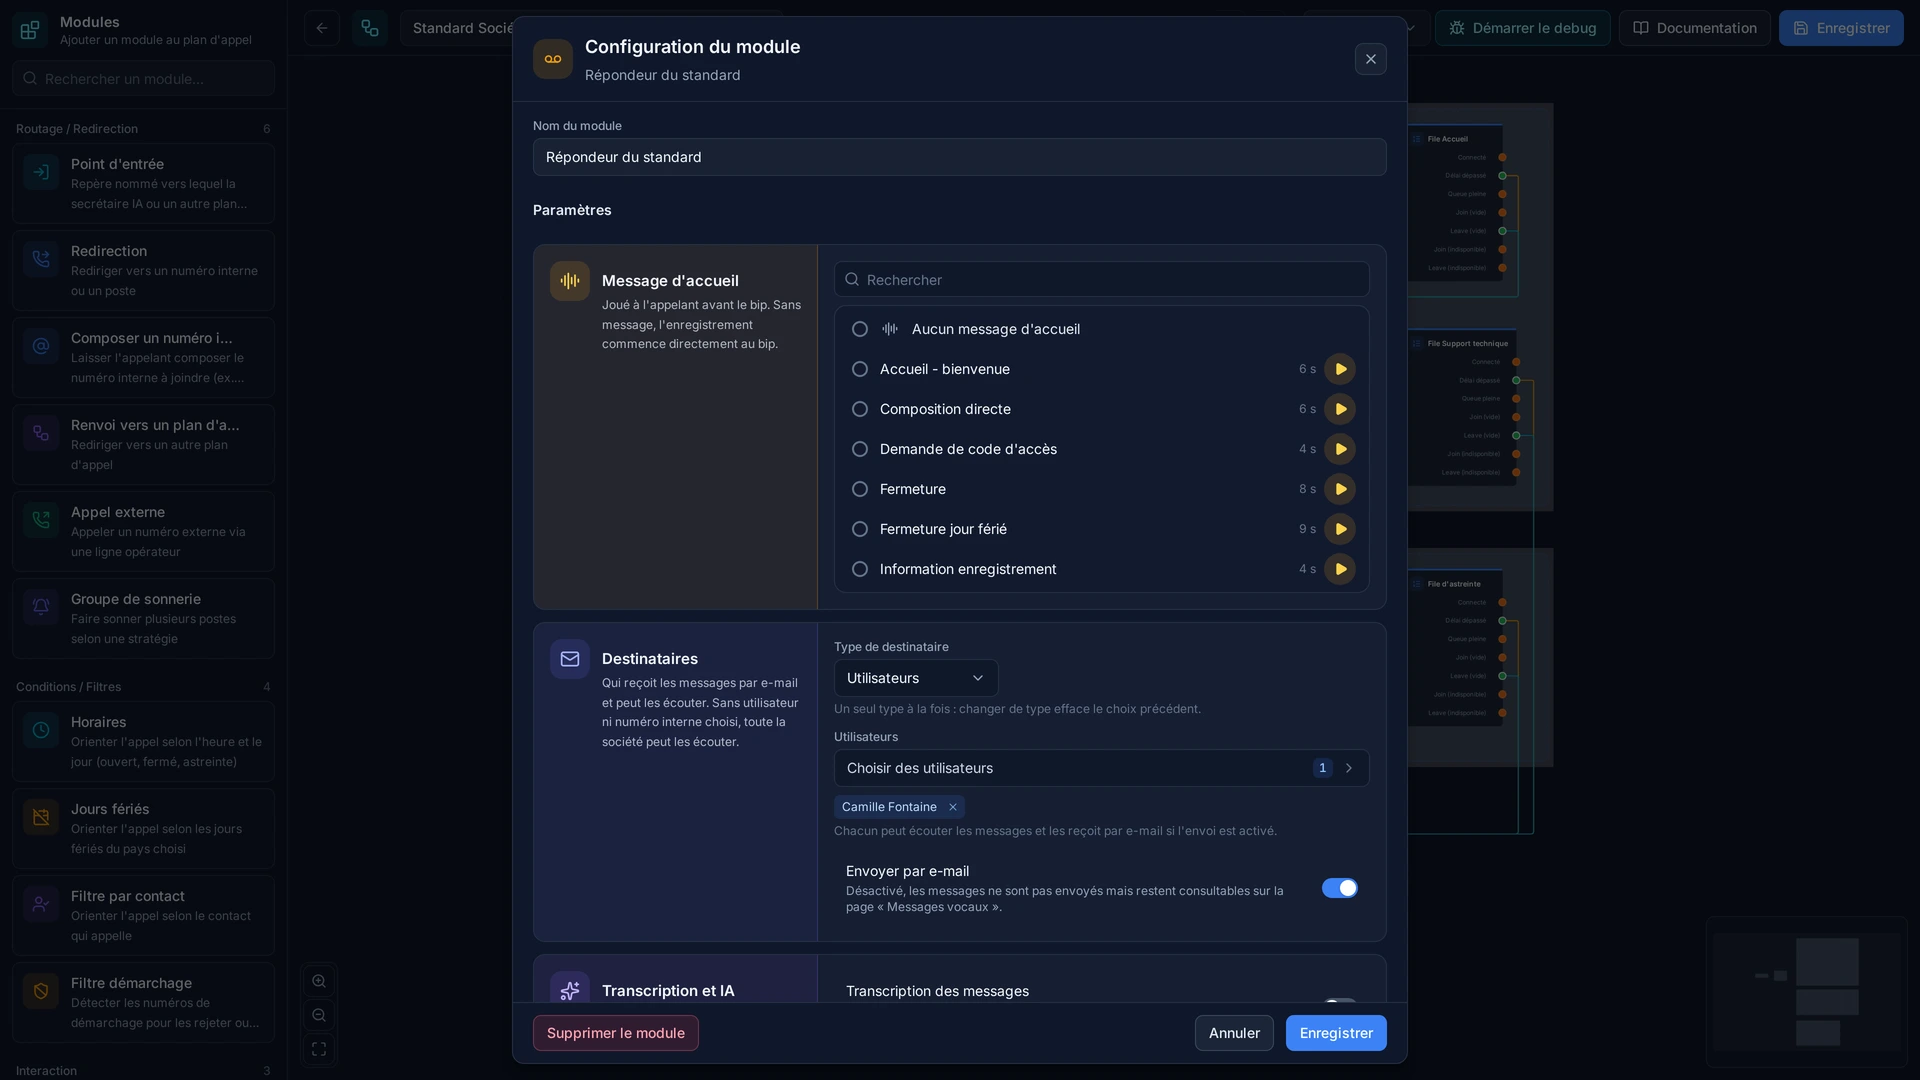1920x1080 pixels.
Task: Toggle the Envoyer par e-mail switch
Action: 1340,888
